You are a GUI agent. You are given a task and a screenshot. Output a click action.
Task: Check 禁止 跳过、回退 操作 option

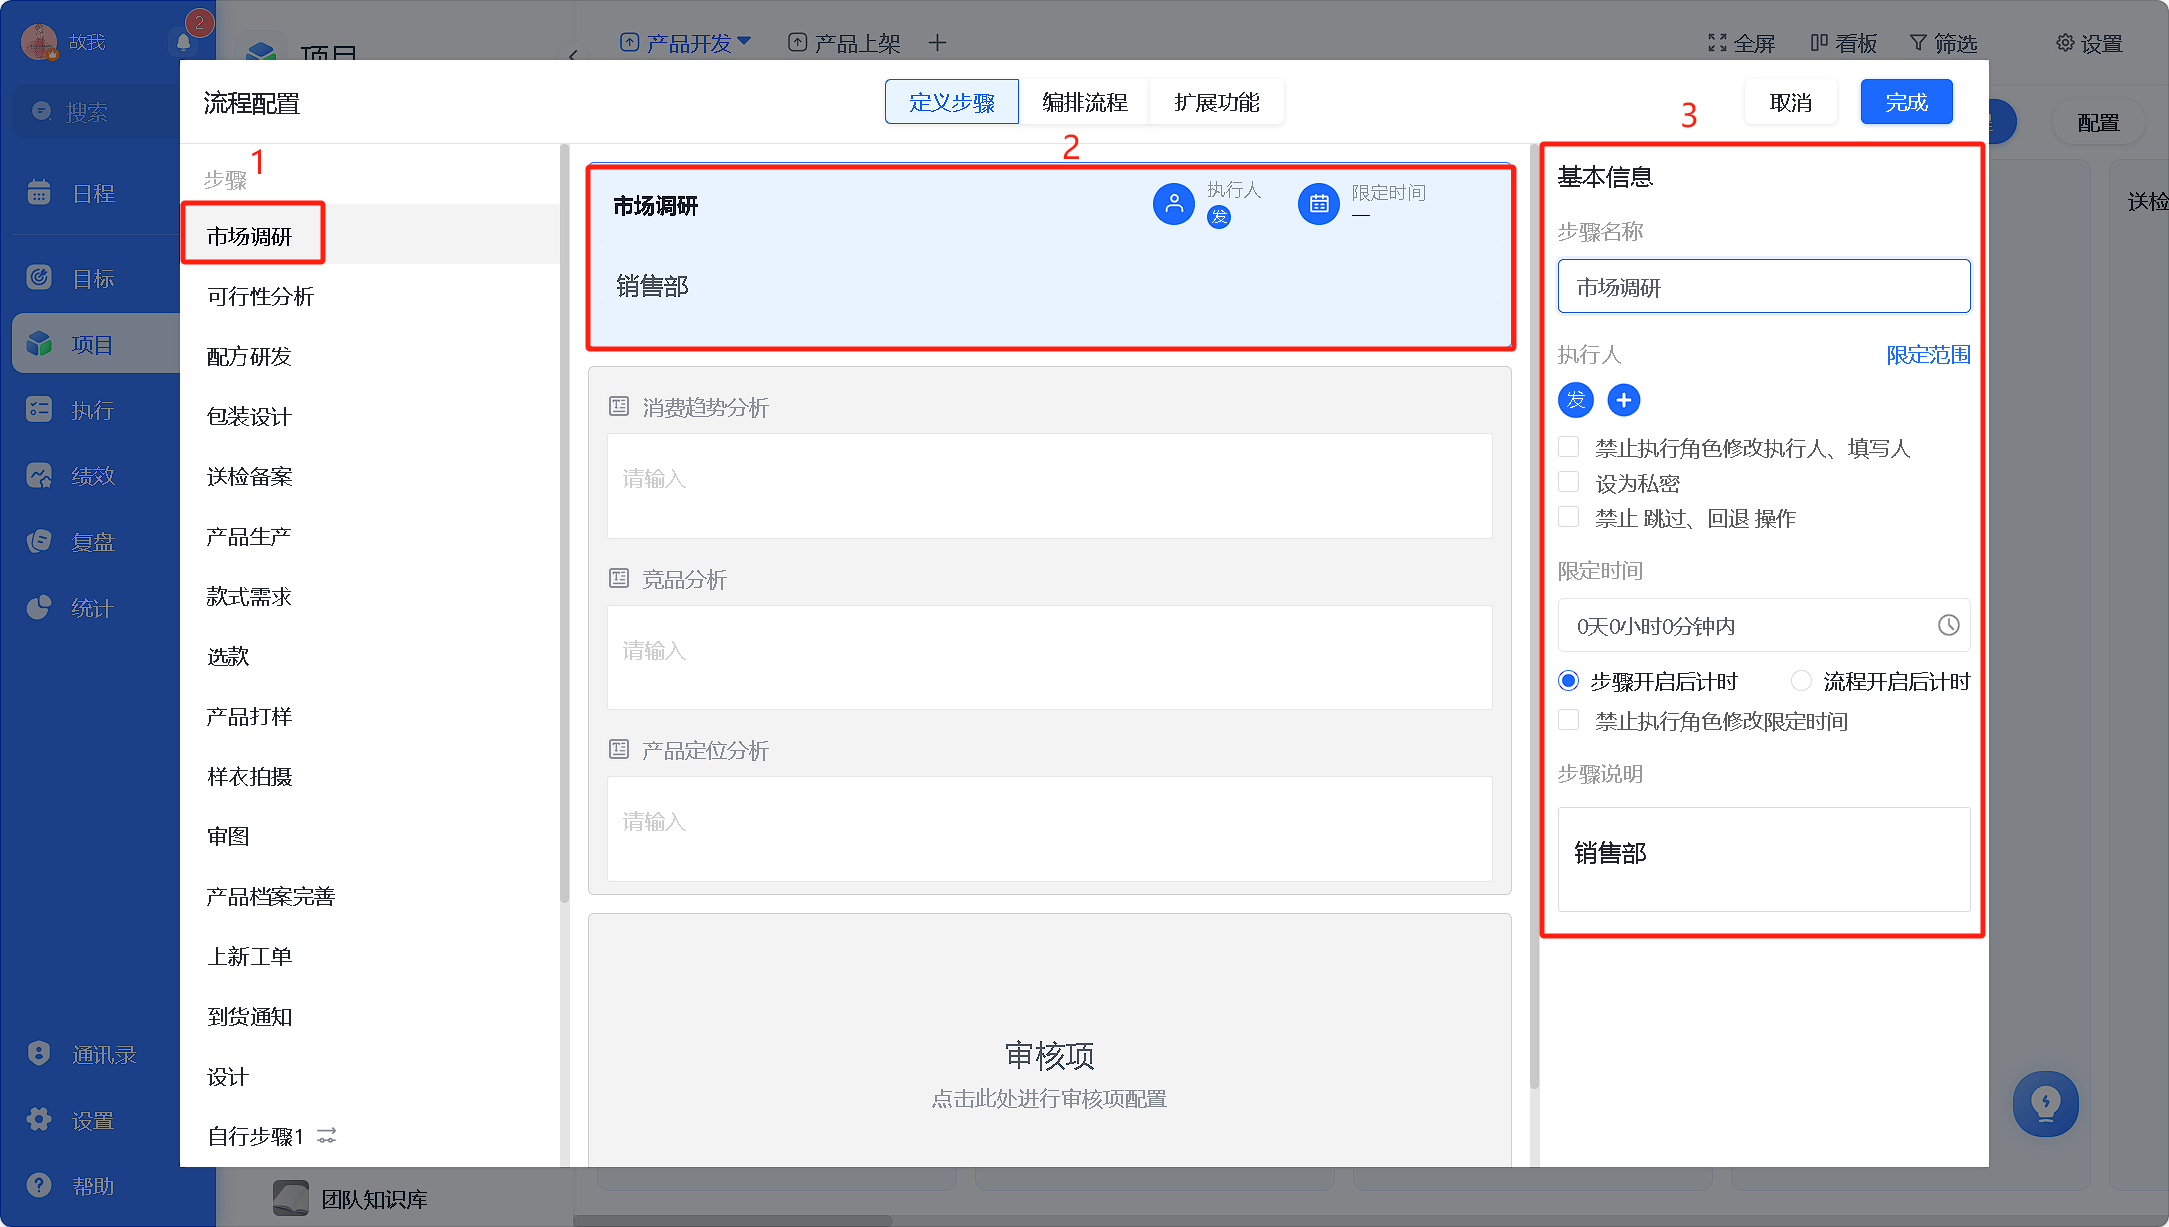[1569, 517]
